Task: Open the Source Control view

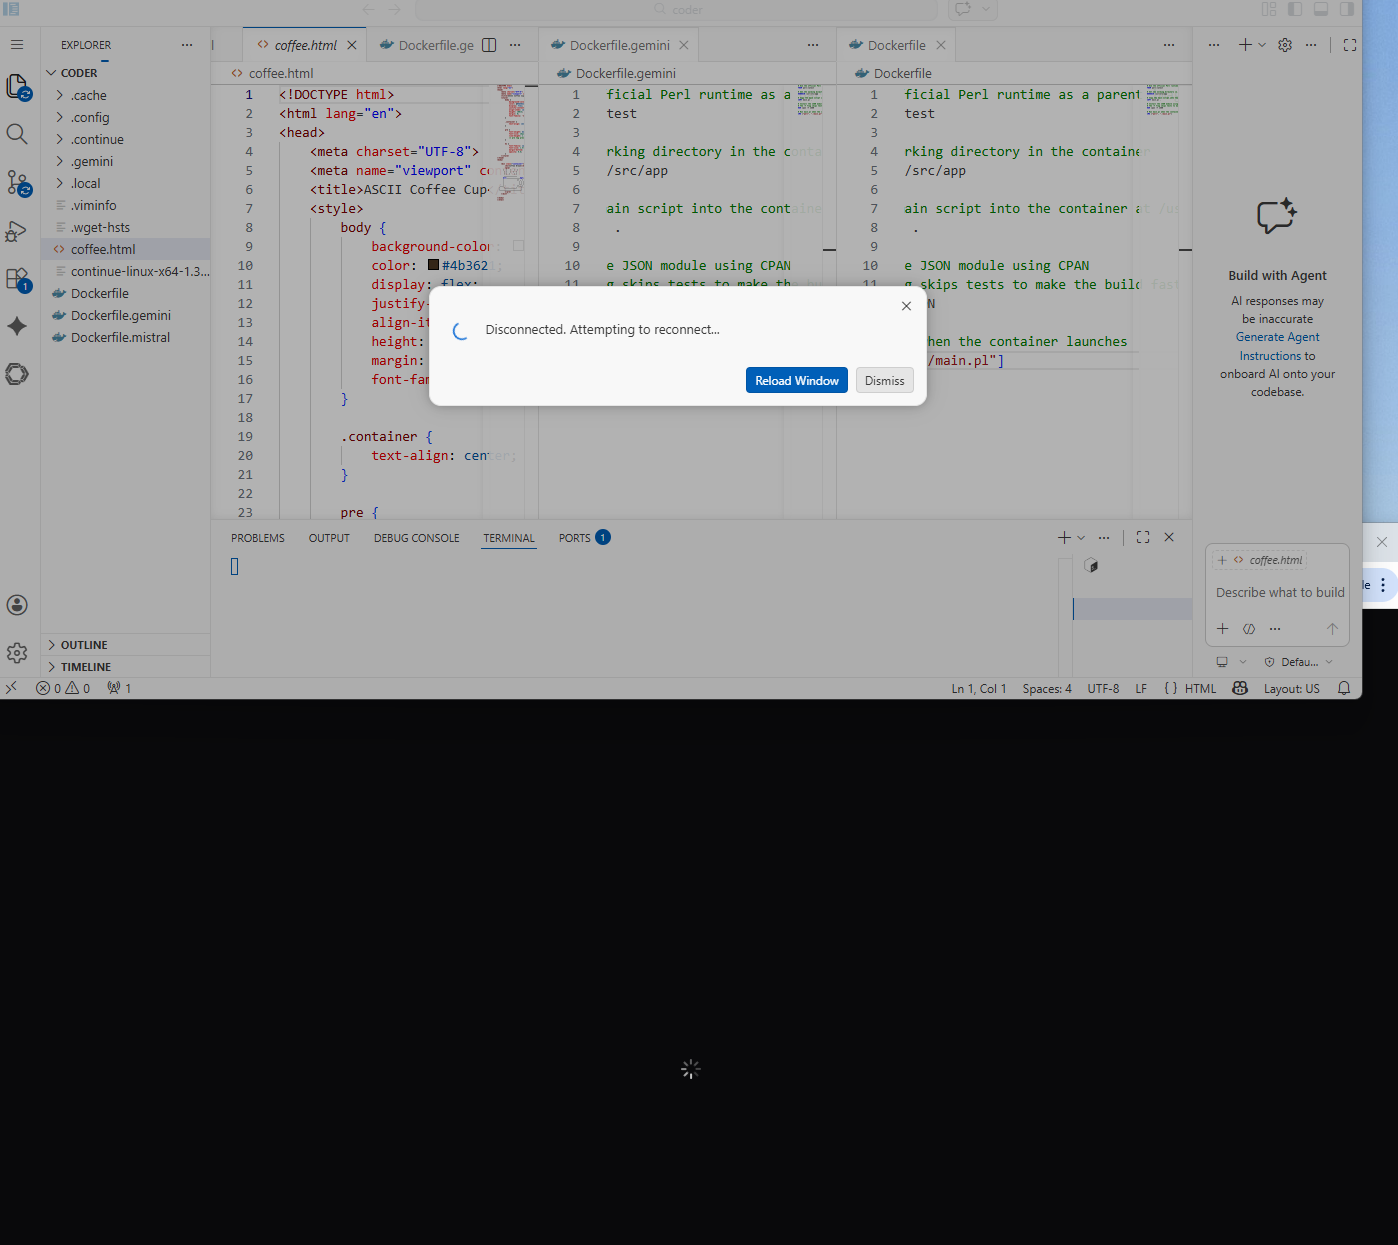Action: click(x=17, y=184)
